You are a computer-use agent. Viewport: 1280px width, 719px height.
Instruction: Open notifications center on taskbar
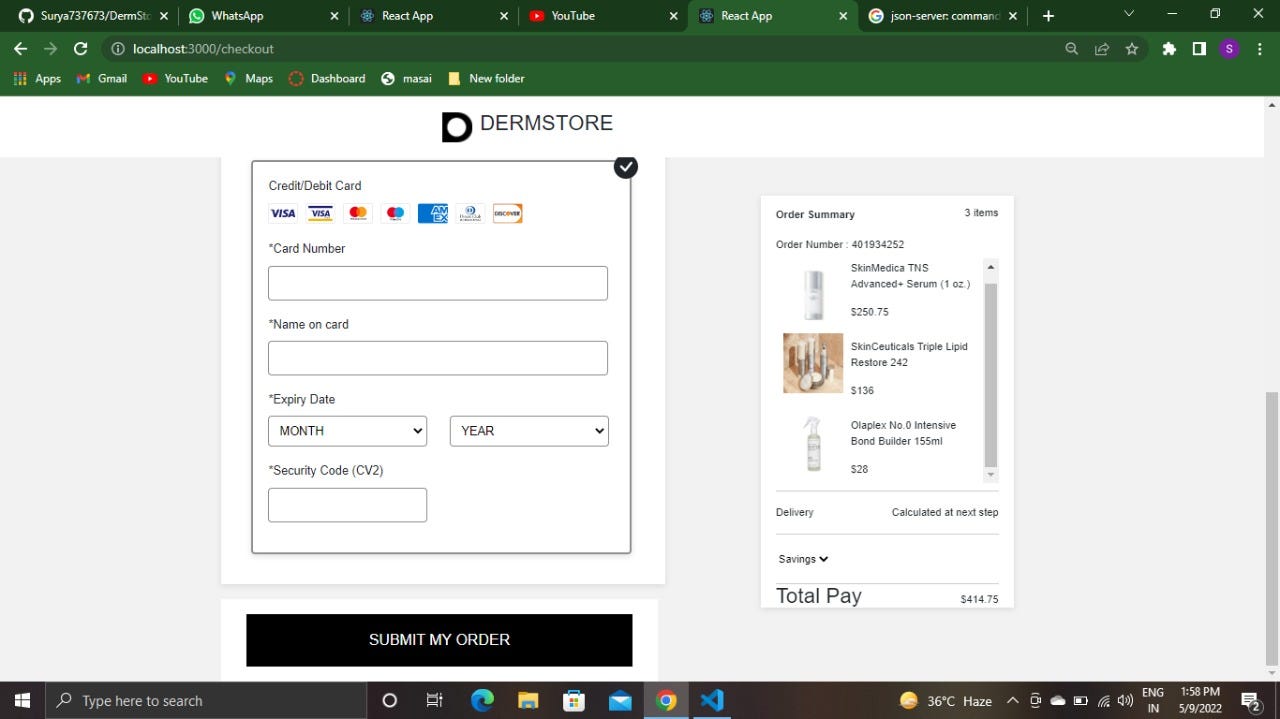[x=1251, y=701]
